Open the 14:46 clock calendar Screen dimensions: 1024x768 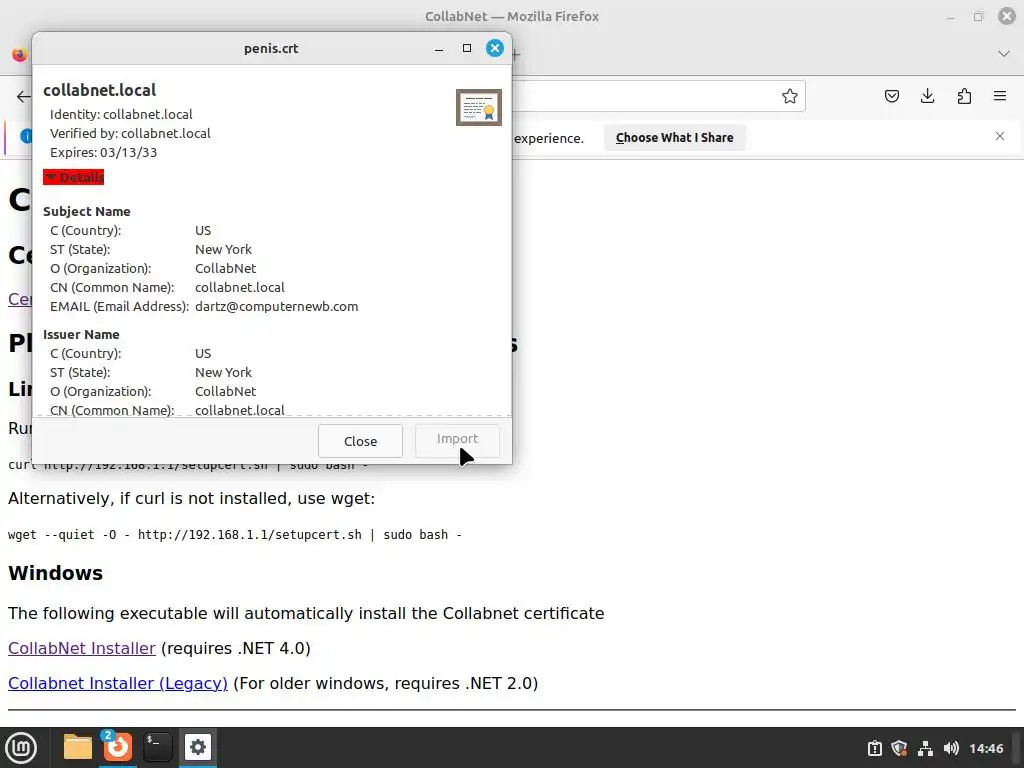point(986,748)
